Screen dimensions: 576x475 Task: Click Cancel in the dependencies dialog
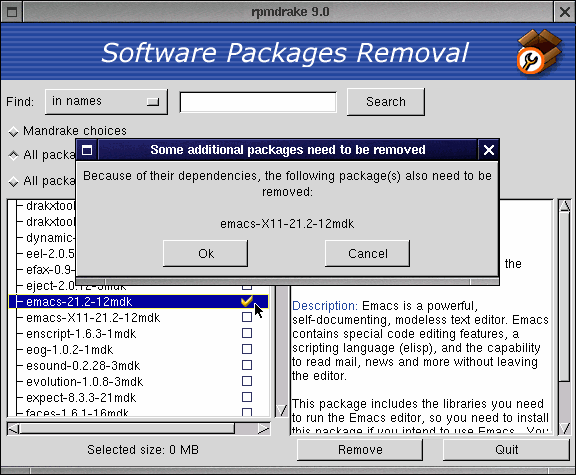pyautogui.click(x=367, y=253)
